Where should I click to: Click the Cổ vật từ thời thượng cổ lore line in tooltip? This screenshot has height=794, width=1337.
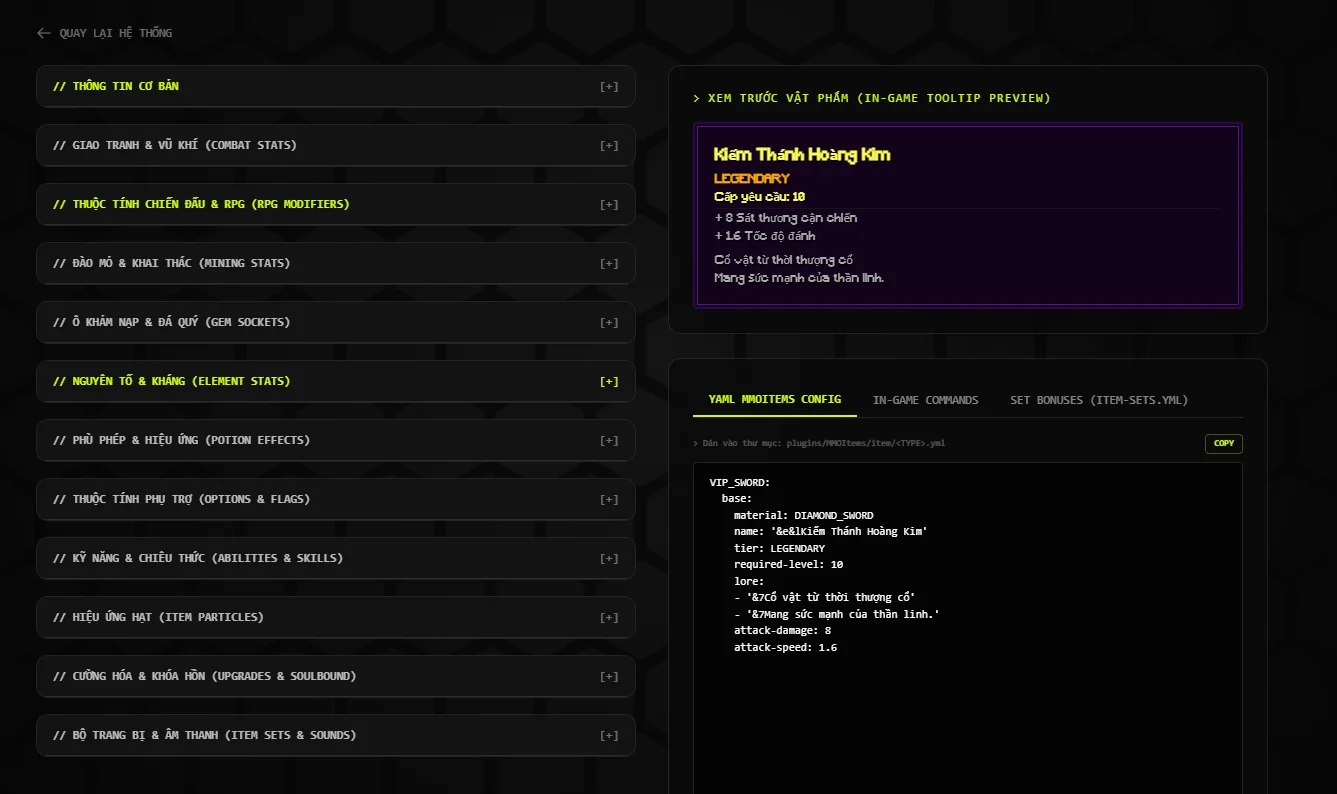[x=783, y=260]
